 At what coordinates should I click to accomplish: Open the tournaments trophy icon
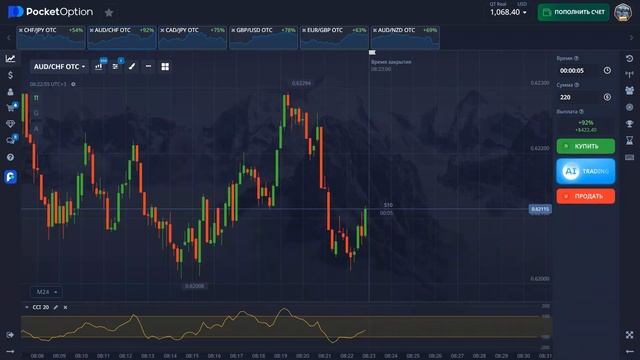pyautogui.click(x=629, y=124)
